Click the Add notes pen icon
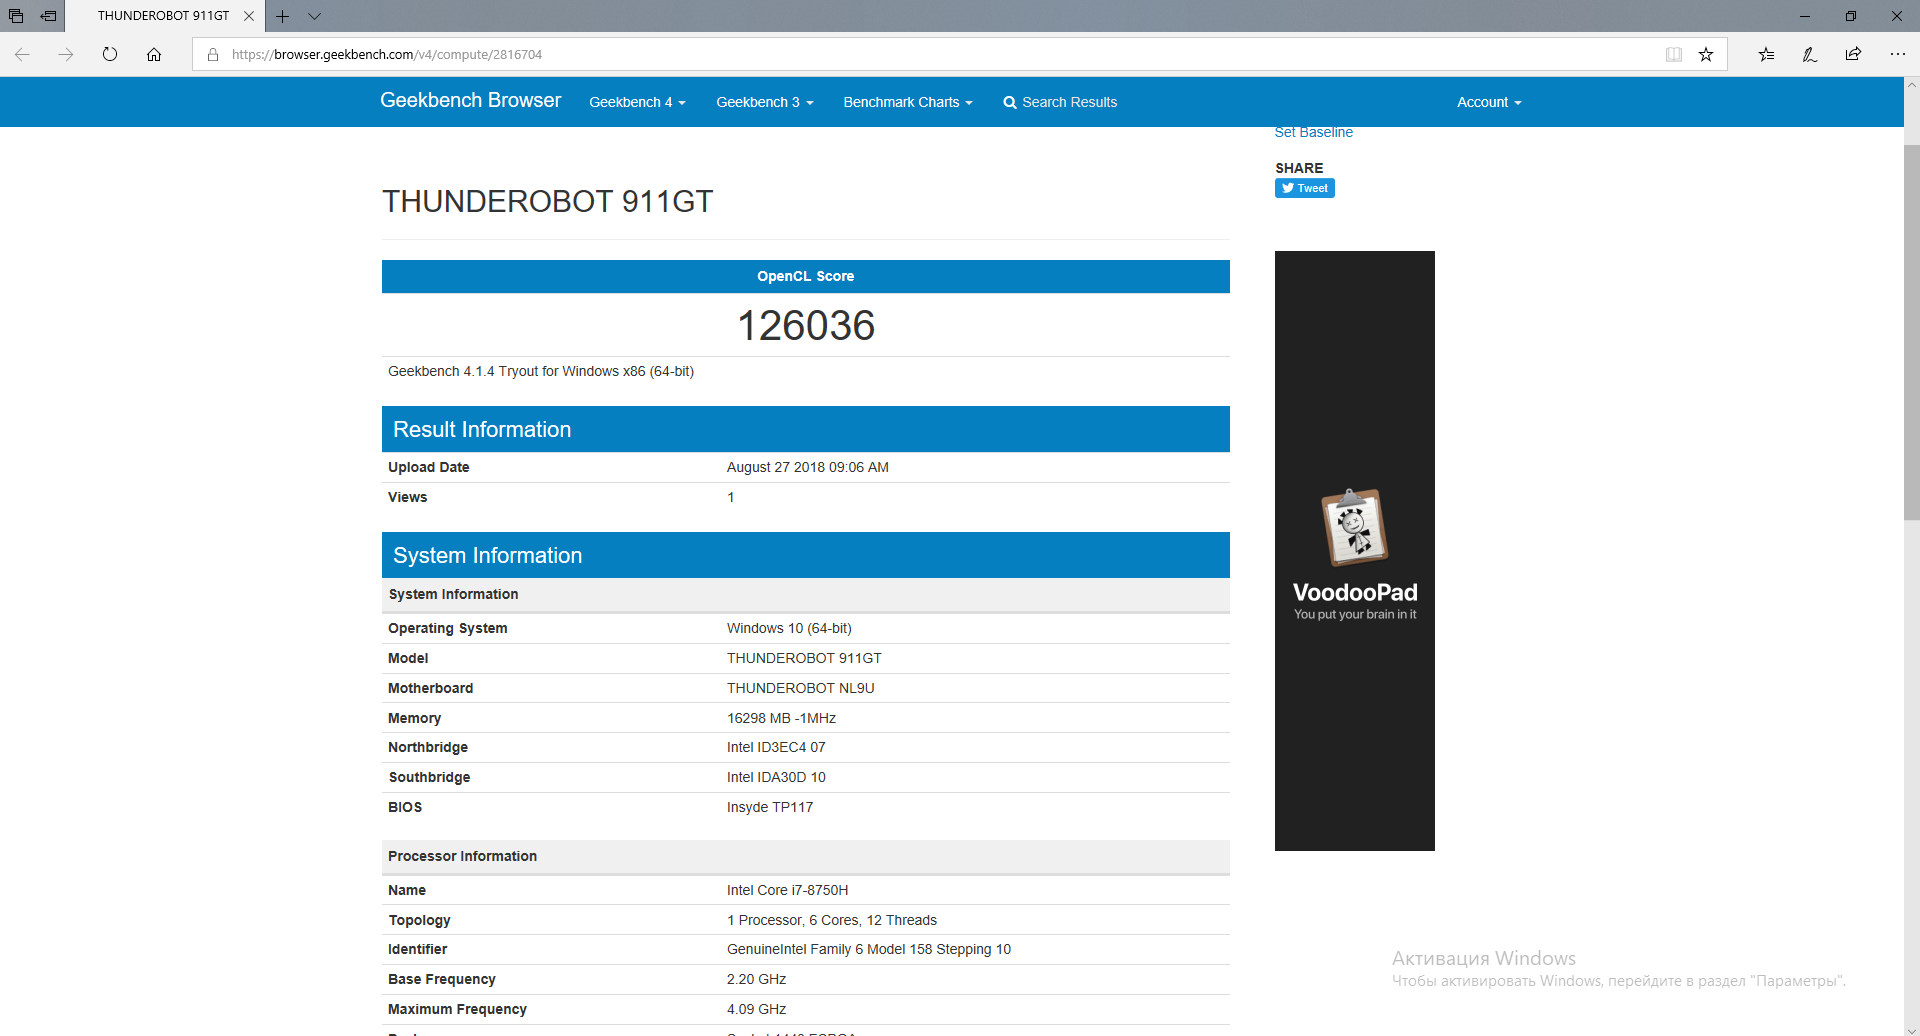 coord(1810,54)
